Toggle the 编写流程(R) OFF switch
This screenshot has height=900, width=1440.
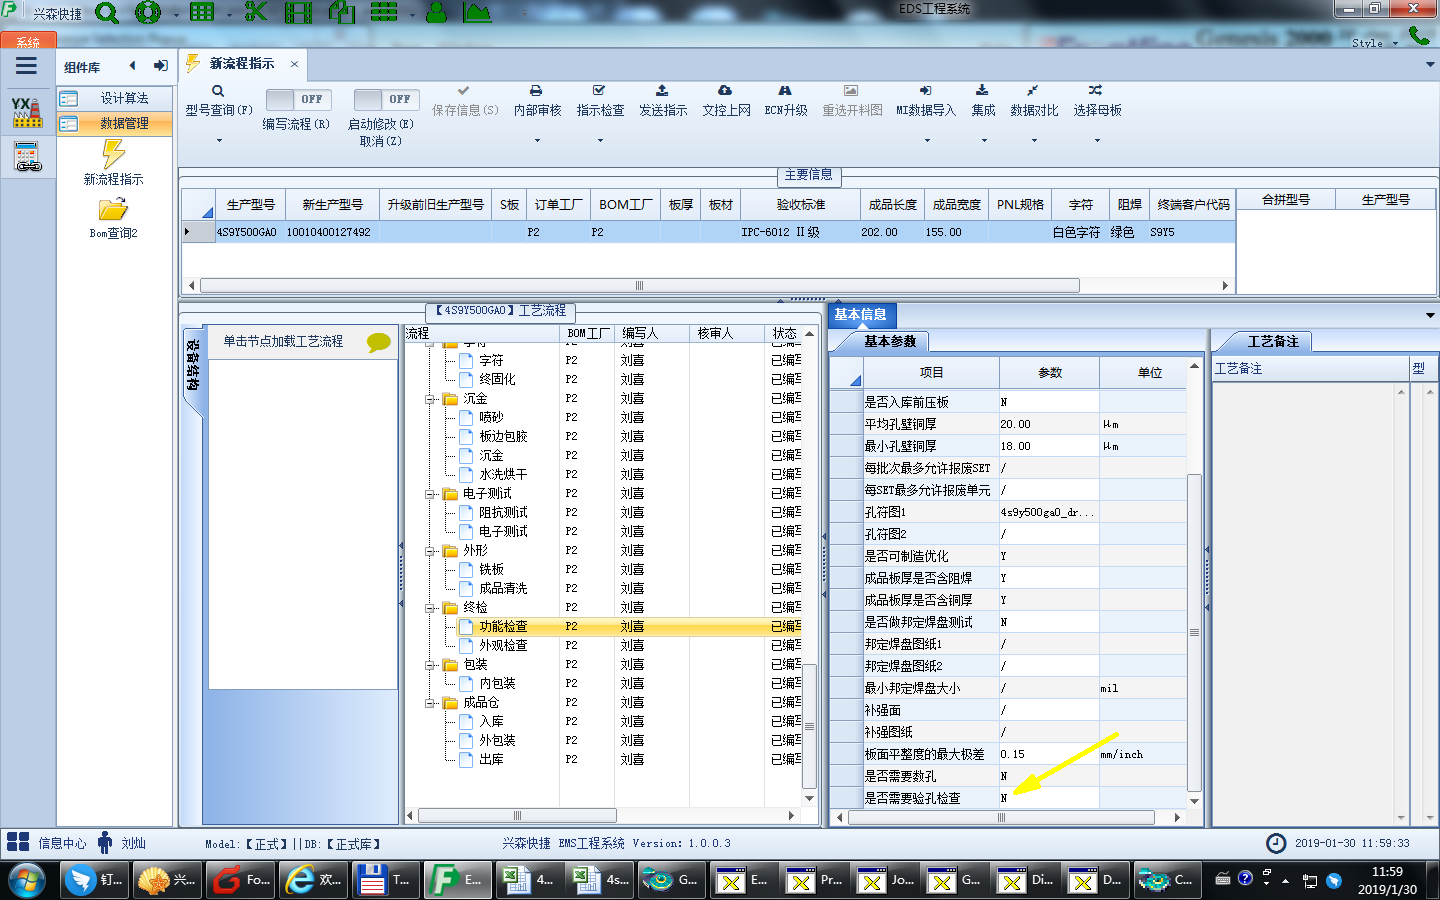(x=297, y=99)
